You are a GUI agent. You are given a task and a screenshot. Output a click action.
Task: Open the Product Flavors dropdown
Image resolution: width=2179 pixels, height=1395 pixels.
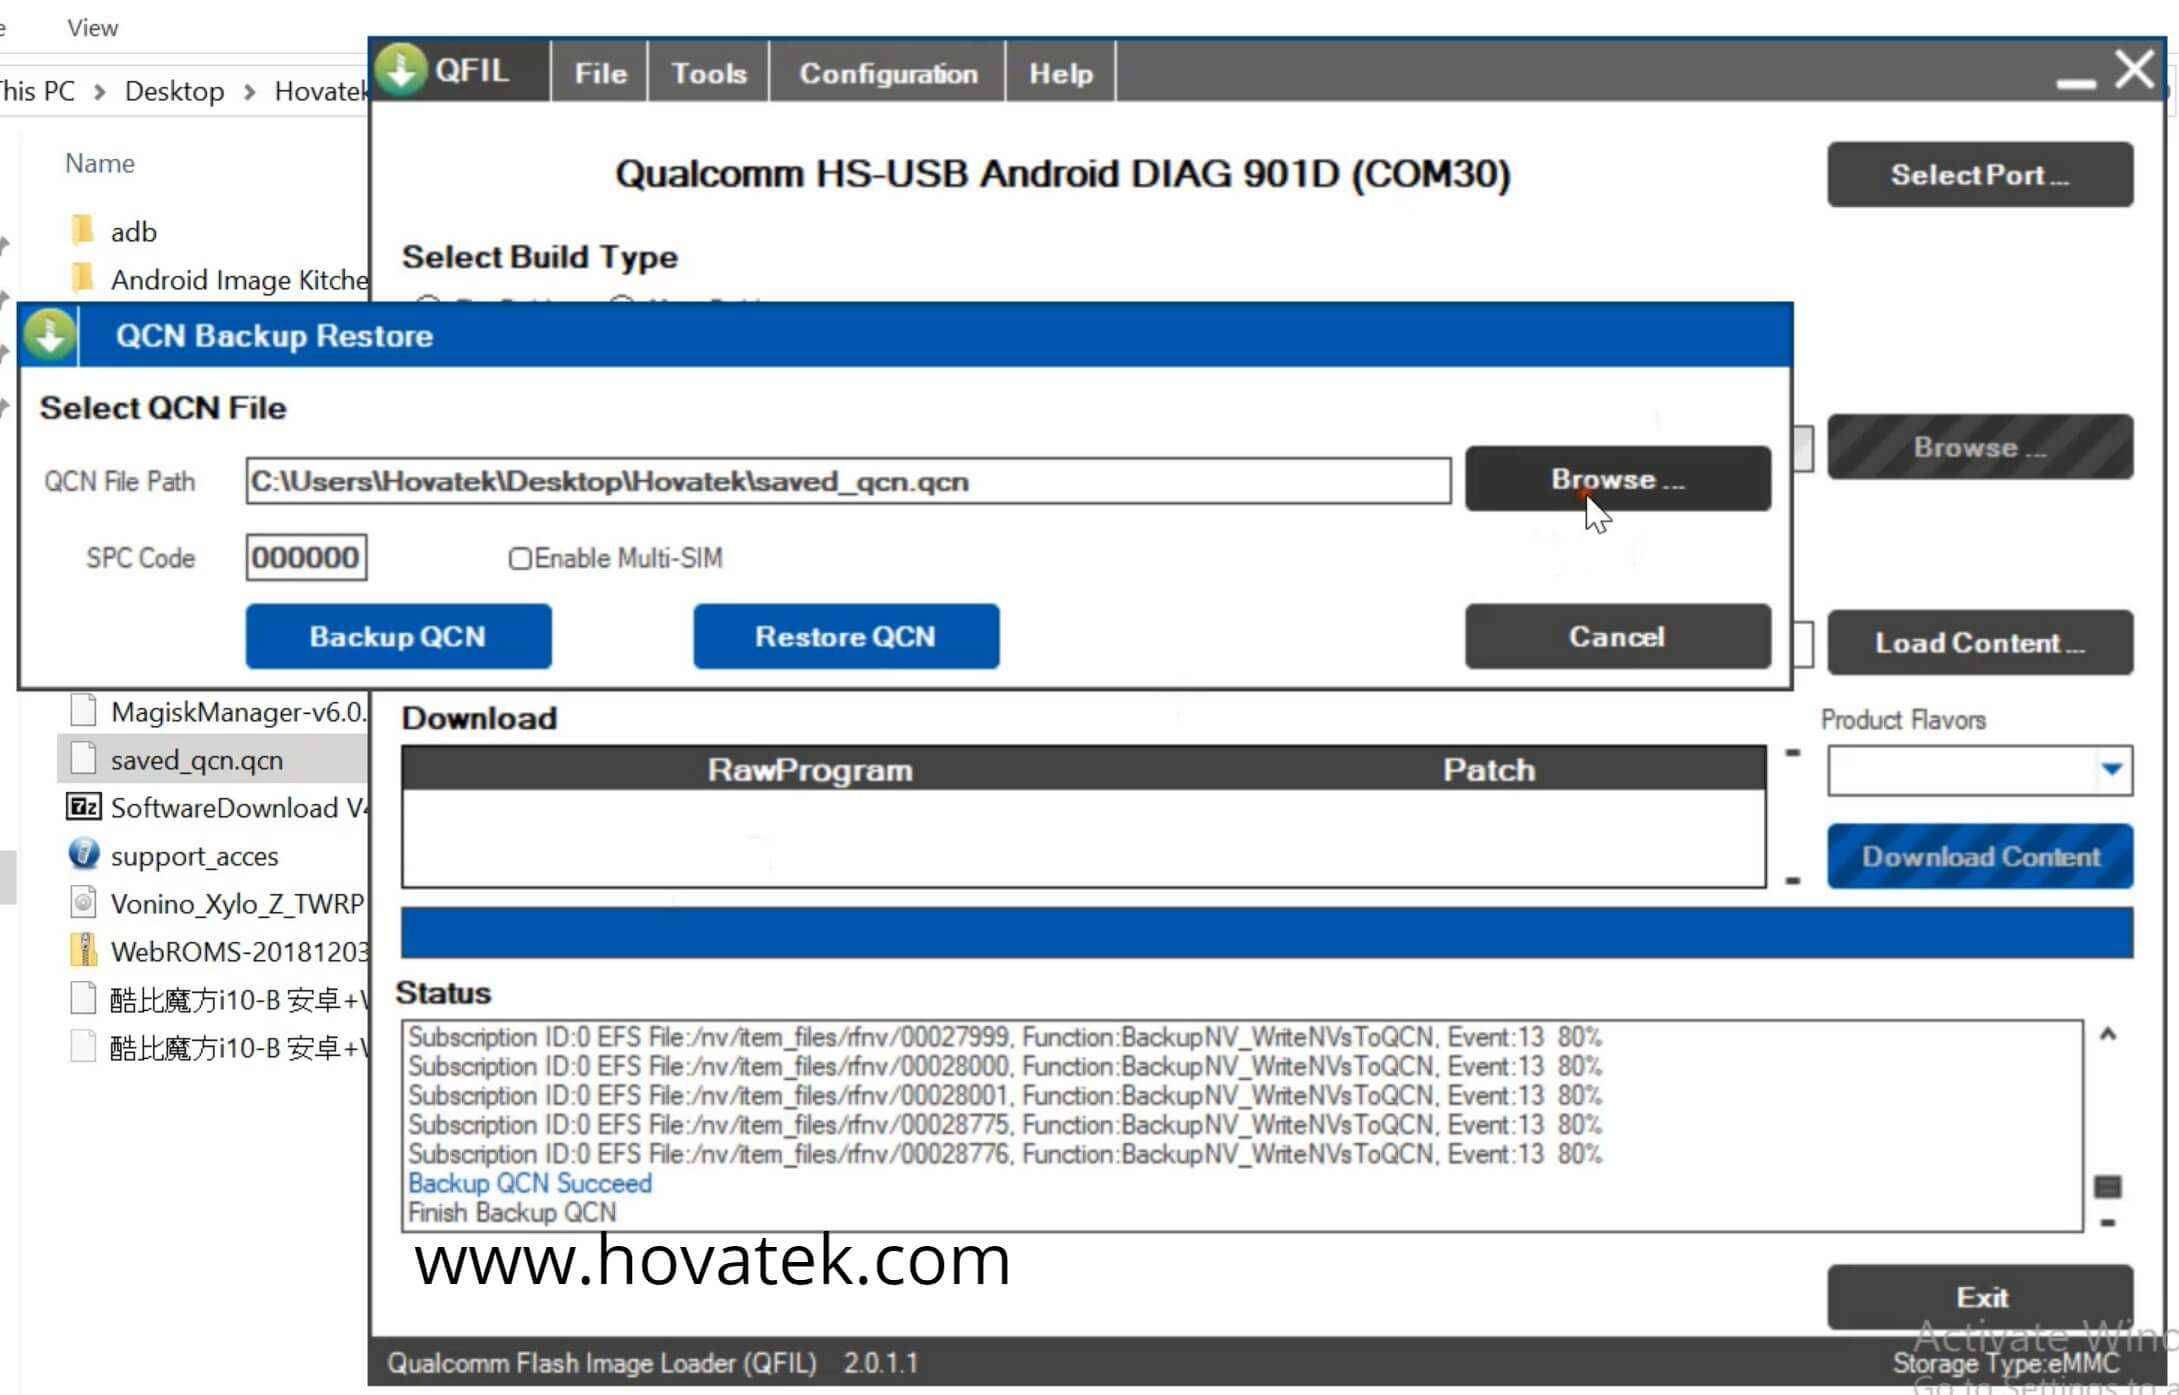2110,771
